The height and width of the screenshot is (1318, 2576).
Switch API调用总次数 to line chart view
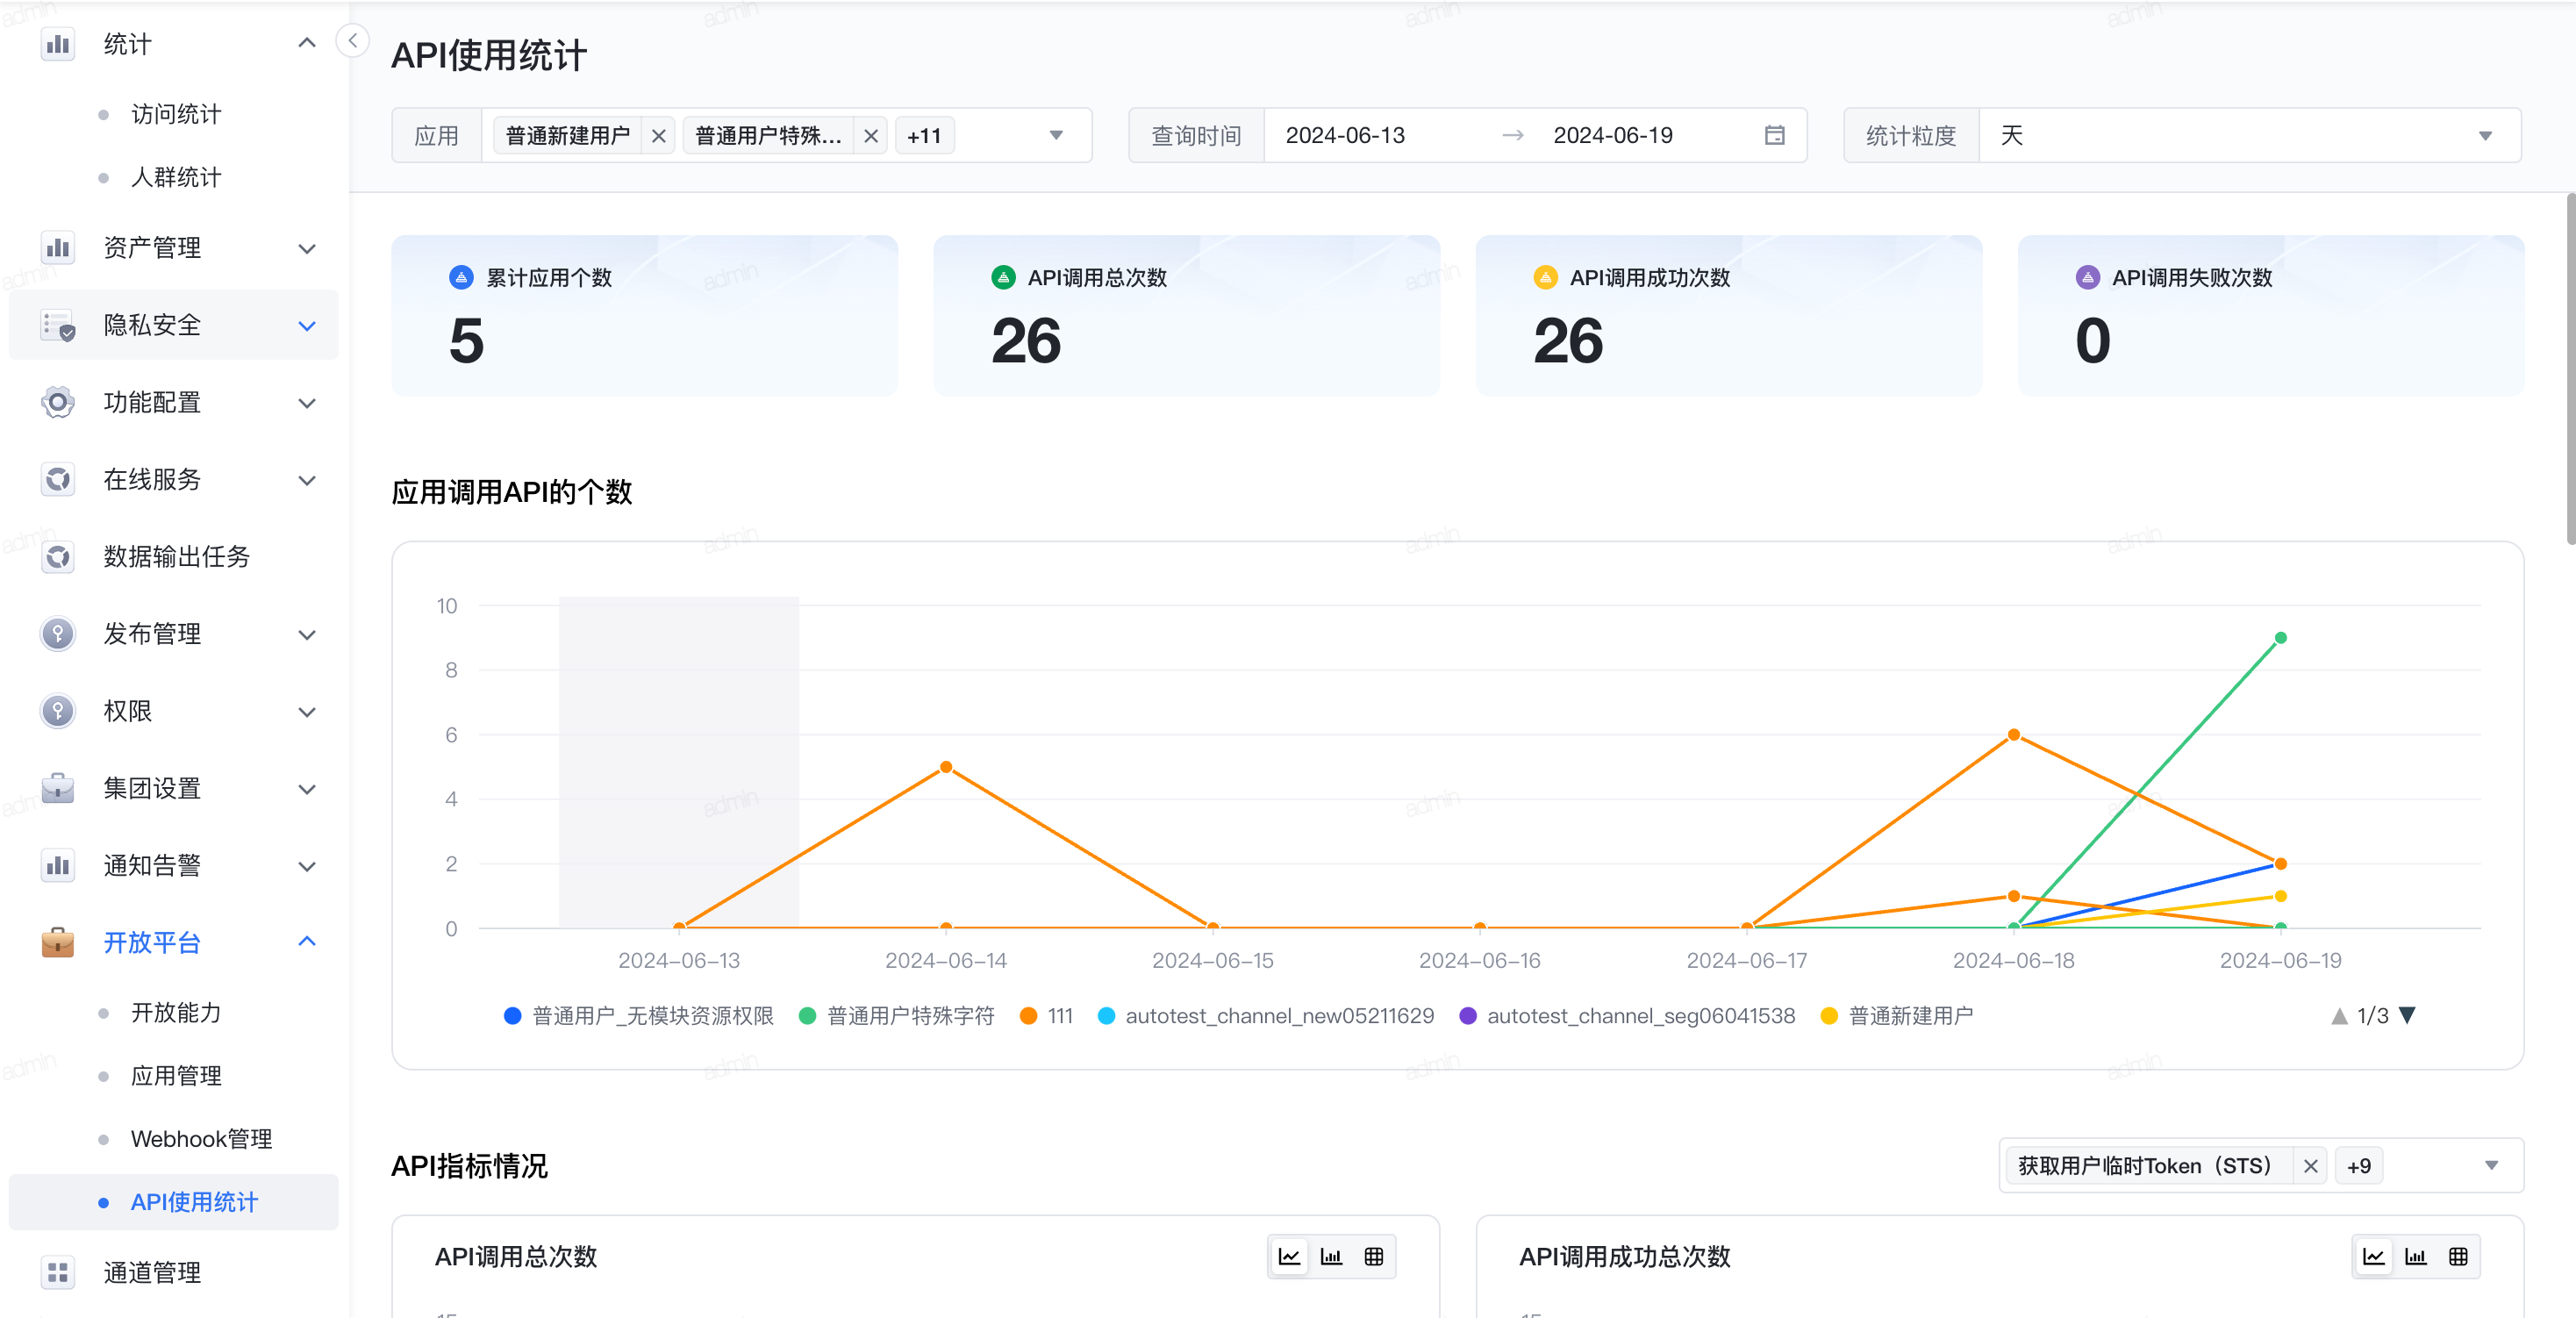coord(1289,1257)
